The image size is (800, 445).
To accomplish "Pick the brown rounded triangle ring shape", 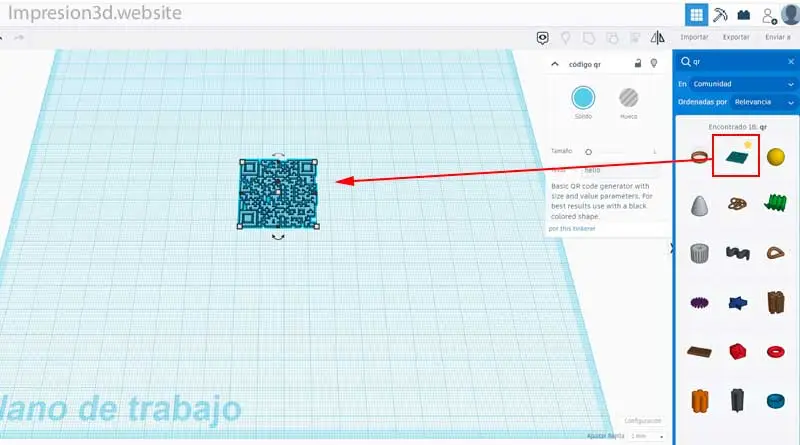I will click(776, 253).
